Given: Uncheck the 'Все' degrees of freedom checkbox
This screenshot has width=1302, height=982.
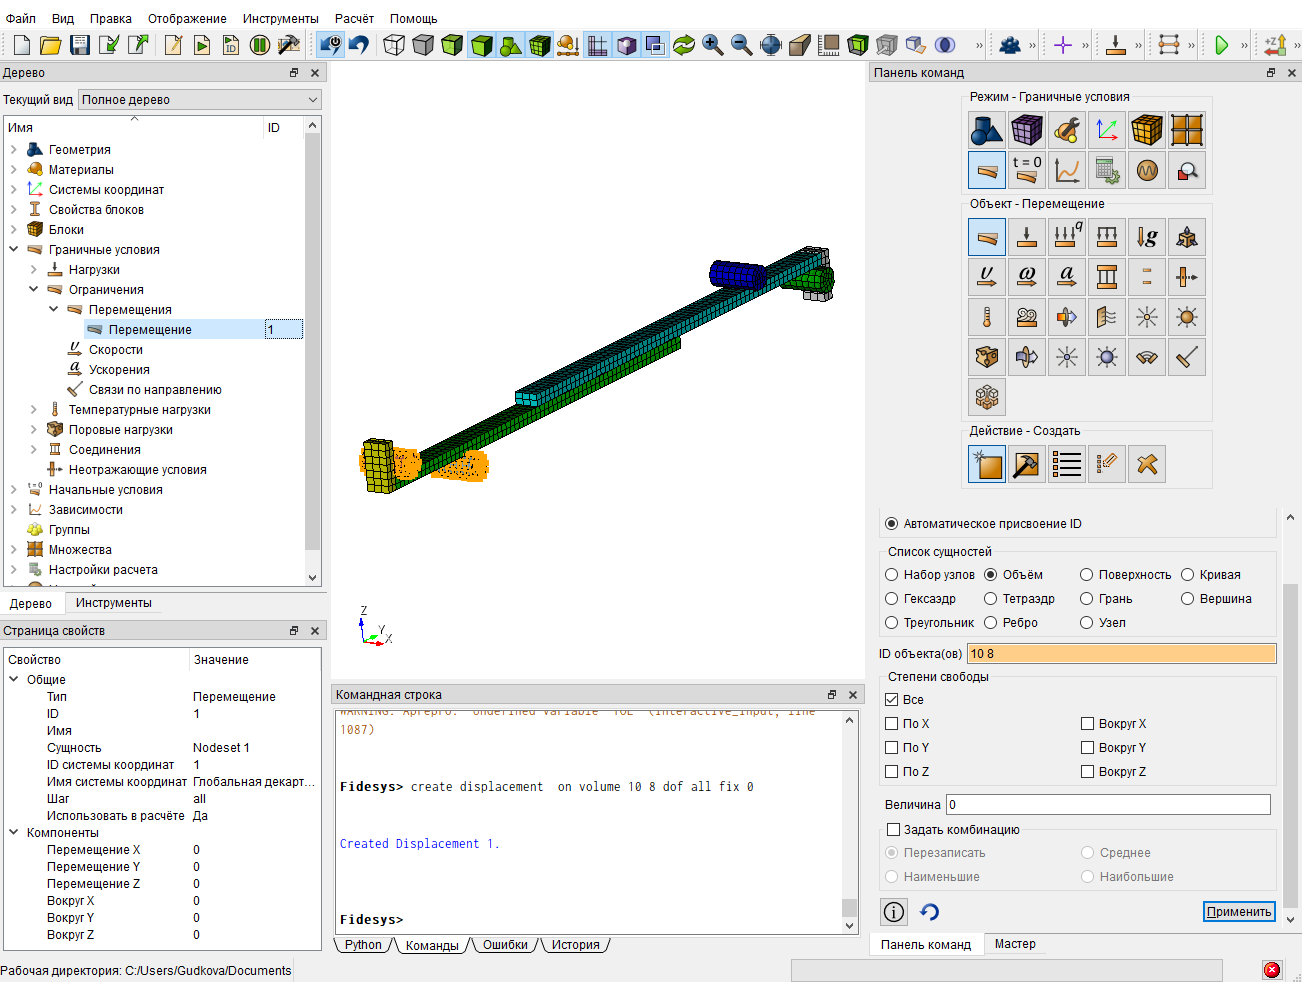Looking at the screenshot, I should coord(892,700).
